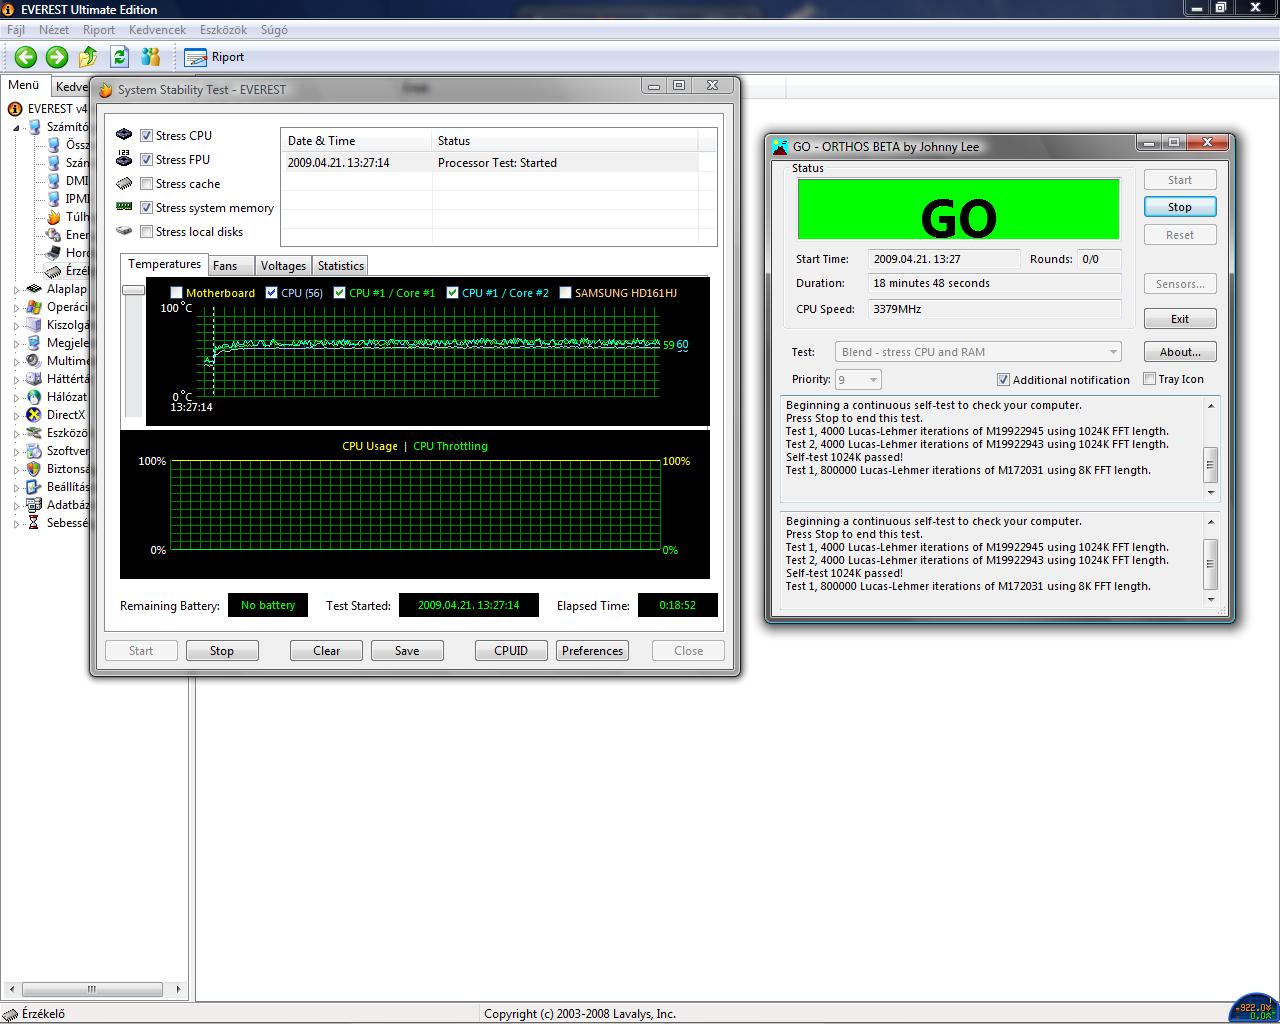
Task: Open the Nézet menu
Action: (x=54, y=30)
